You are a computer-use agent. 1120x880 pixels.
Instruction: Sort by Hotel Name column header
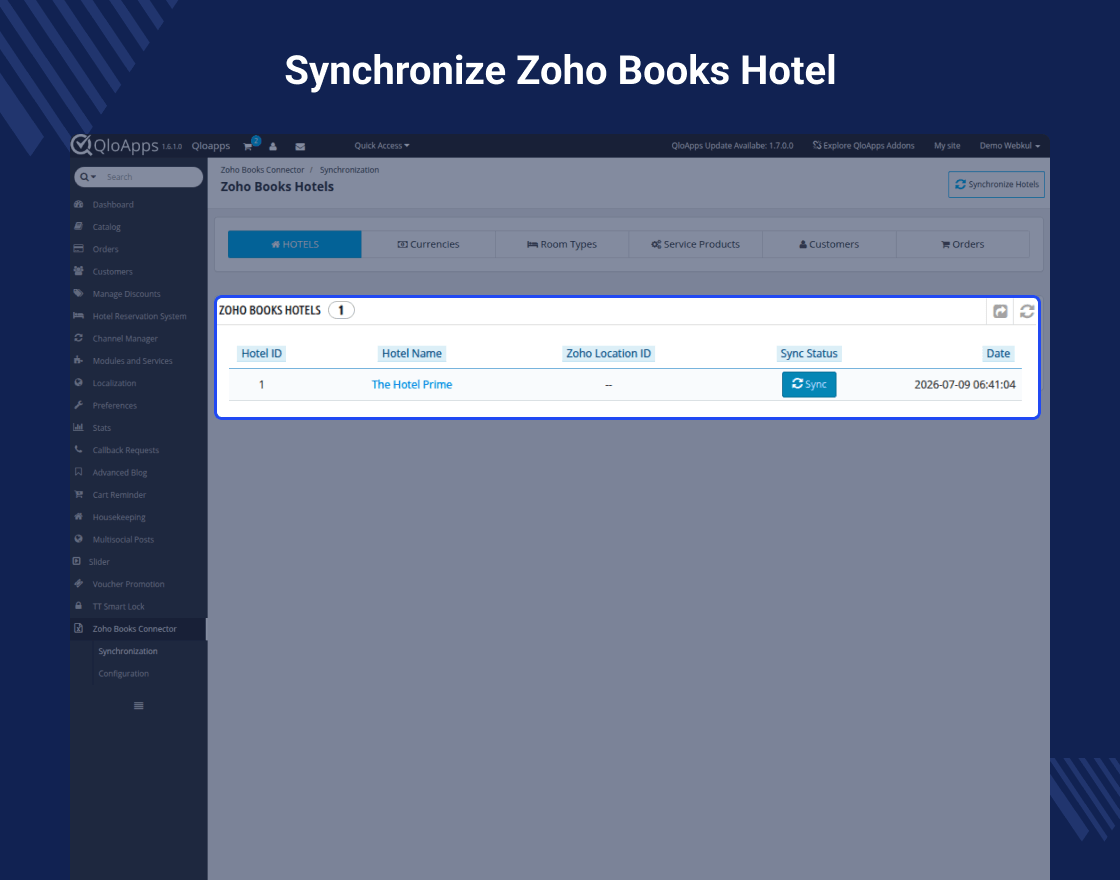[x=412, y=354]
